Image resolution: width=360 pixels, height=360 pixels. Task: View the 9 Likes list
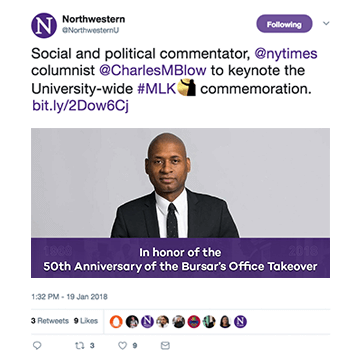(x=86, y=321)
